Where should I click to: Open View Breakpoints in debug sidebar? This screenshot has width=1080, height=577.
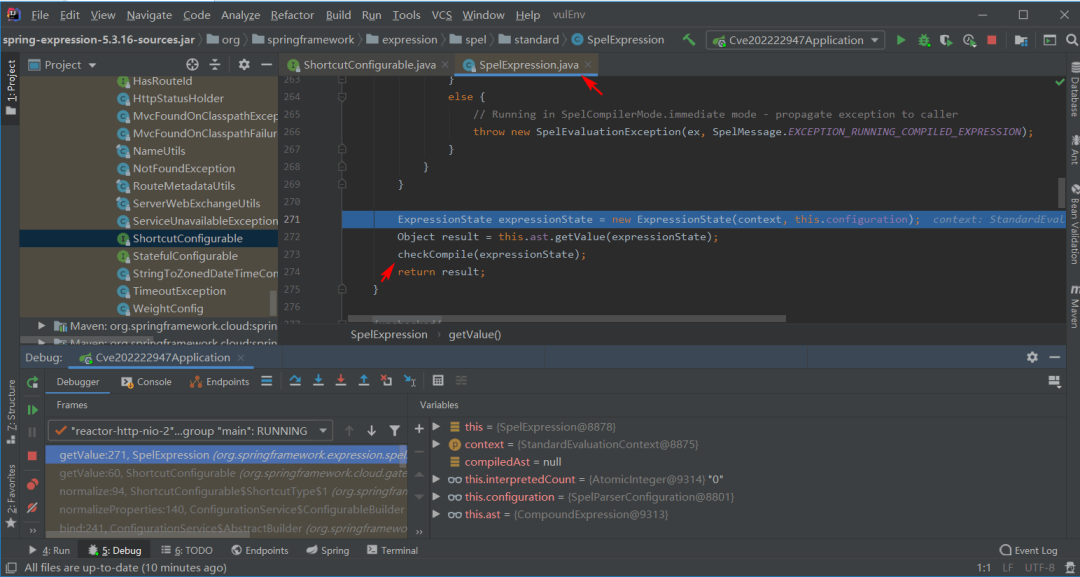(33, 484)
